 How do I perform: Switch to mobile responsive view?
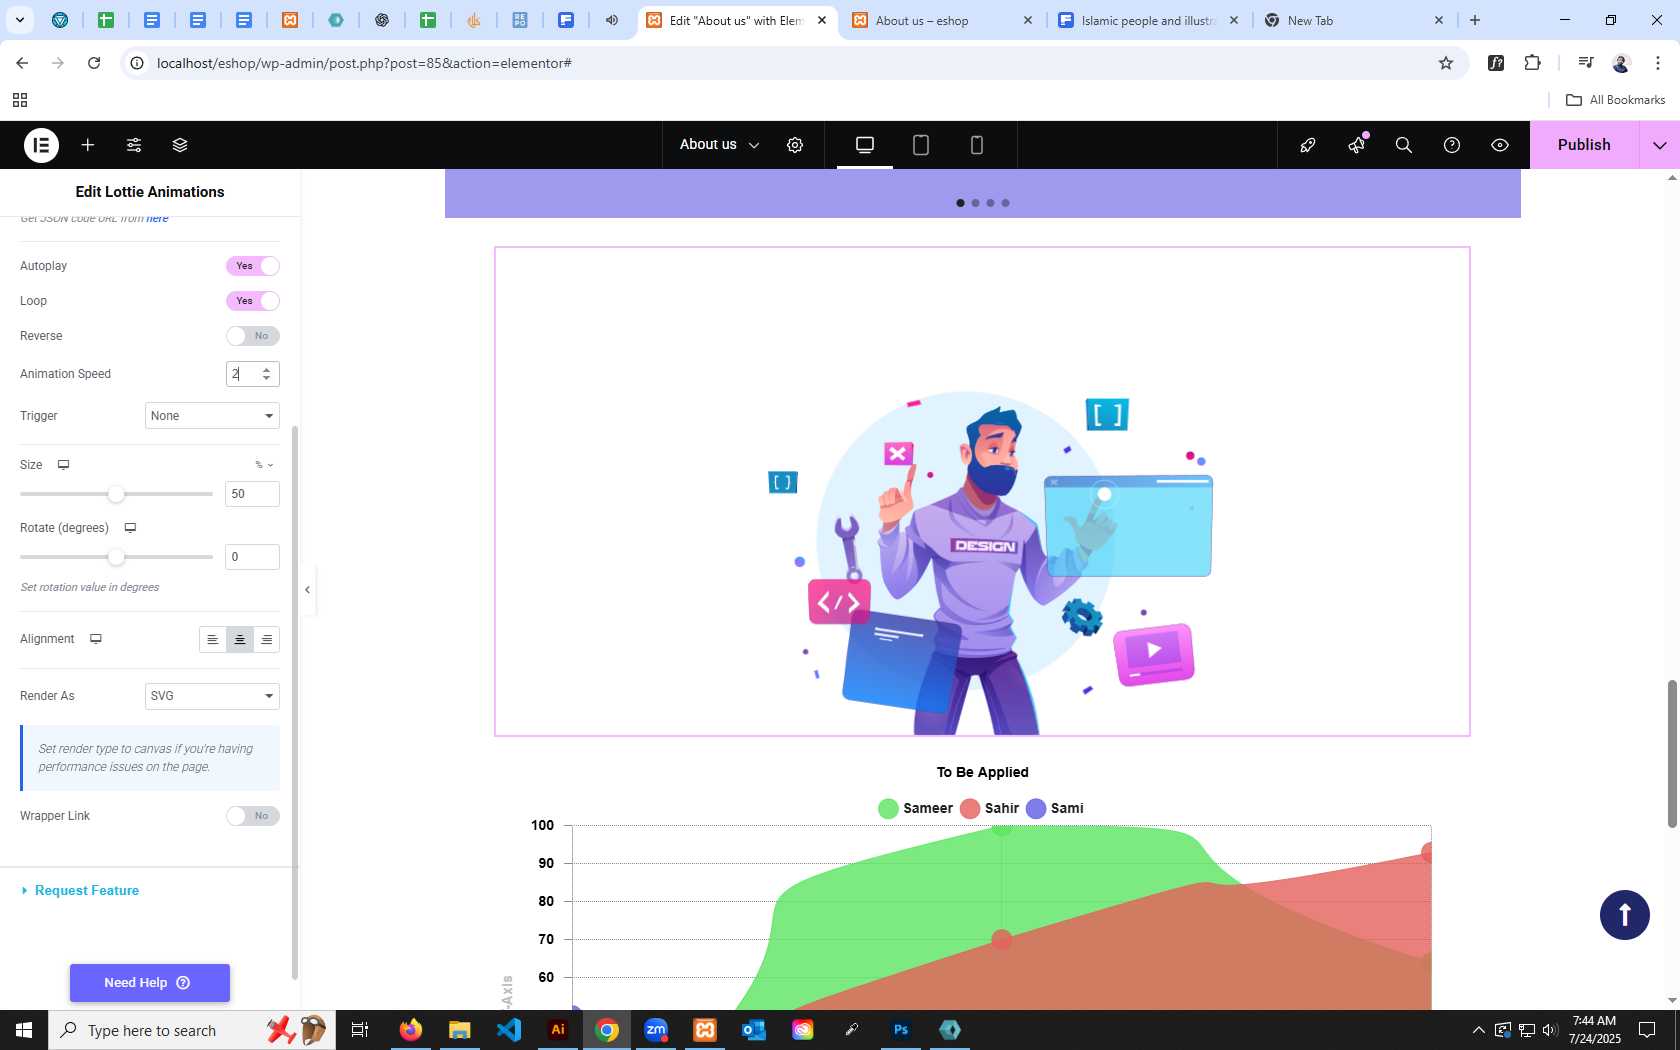tap(977, 145)
